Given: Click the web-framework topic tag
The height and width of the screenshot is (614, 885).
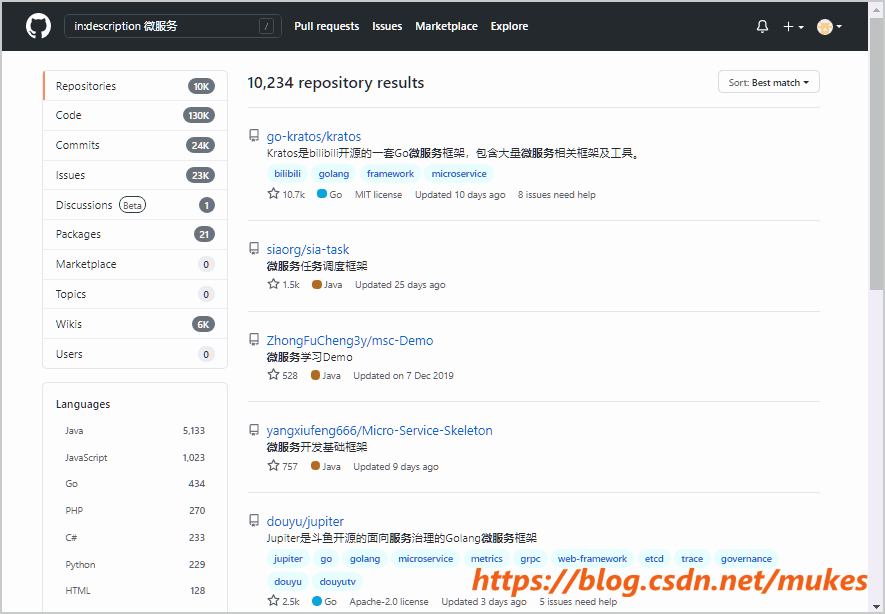Looking at the screenshot, I should pyautogui.click(x=592, y=559).
